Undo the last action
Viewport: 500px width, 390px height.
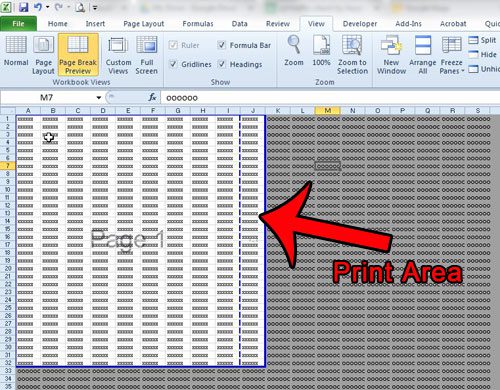pyautogui.click(x=38, y=7)
